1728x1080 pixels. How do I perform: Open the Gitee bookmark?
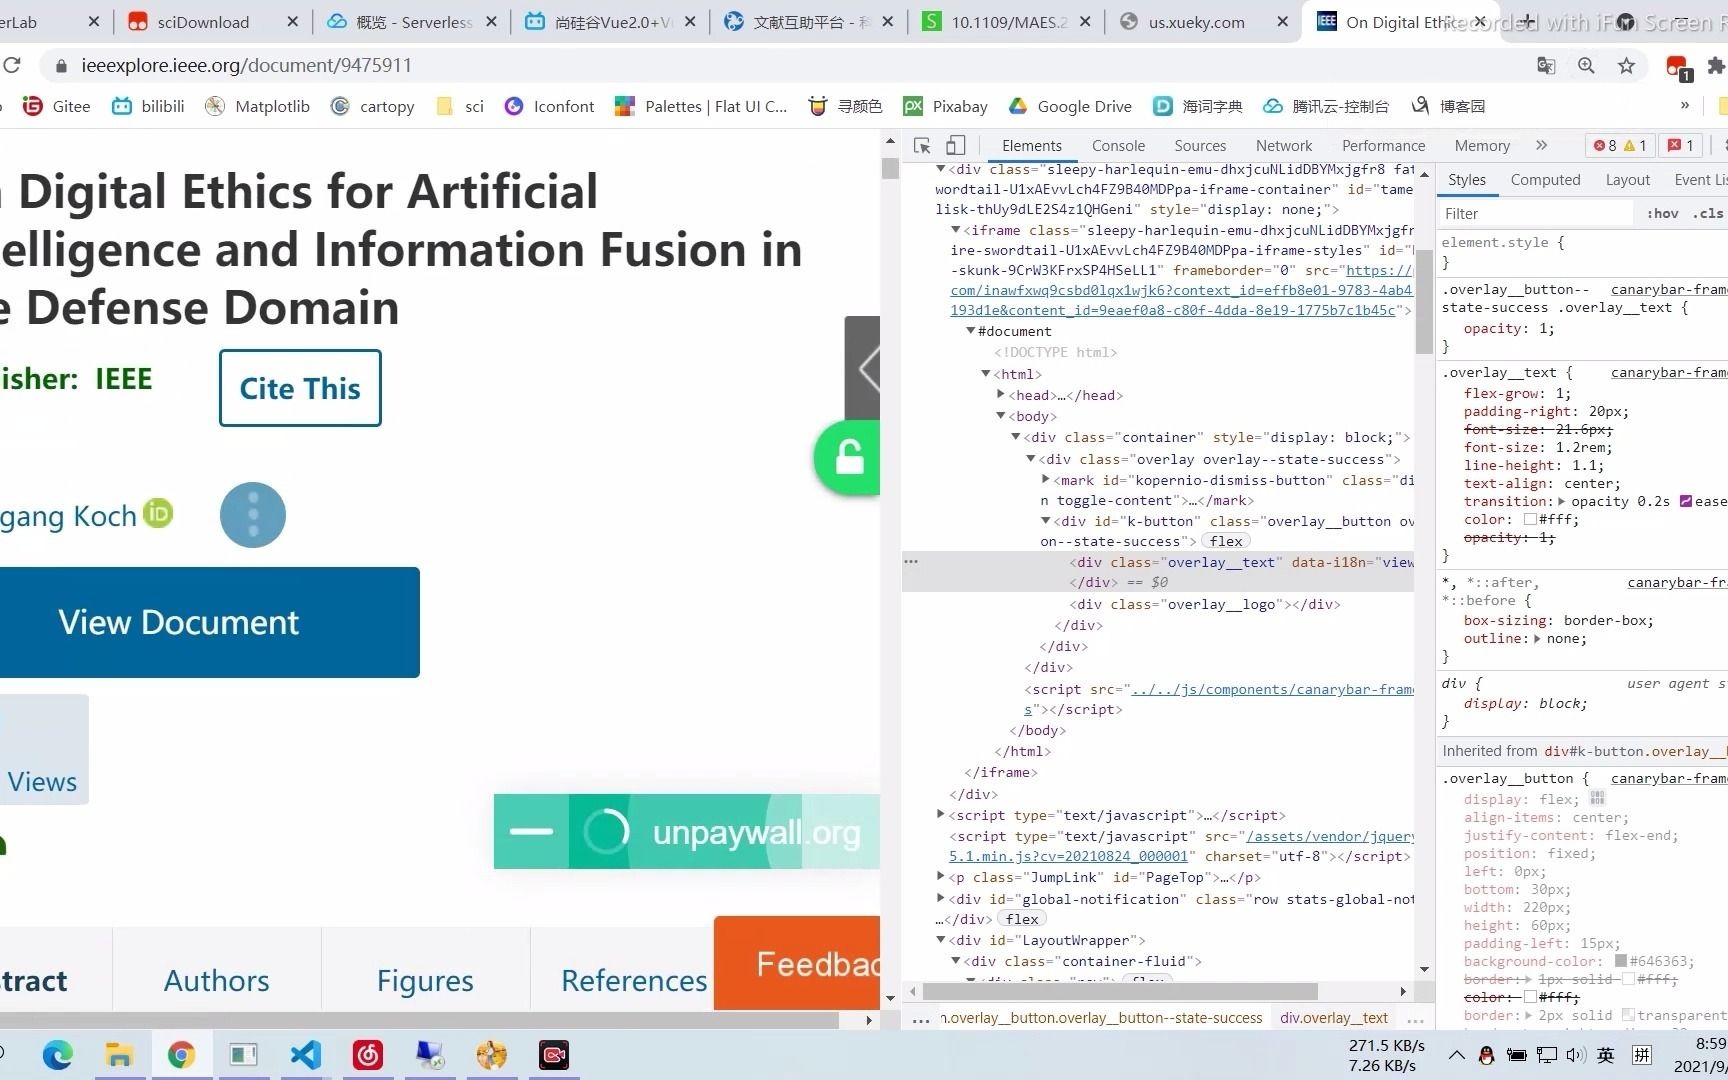[56, 106]
